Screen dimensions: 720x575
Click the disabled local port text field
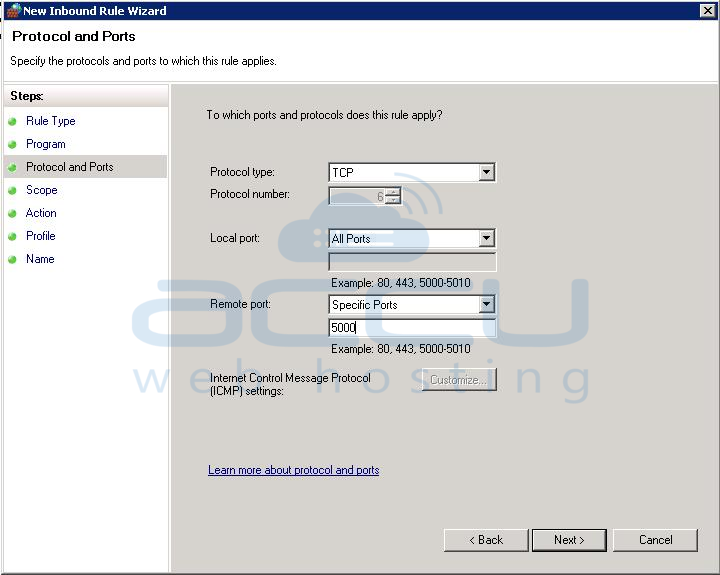412,262
